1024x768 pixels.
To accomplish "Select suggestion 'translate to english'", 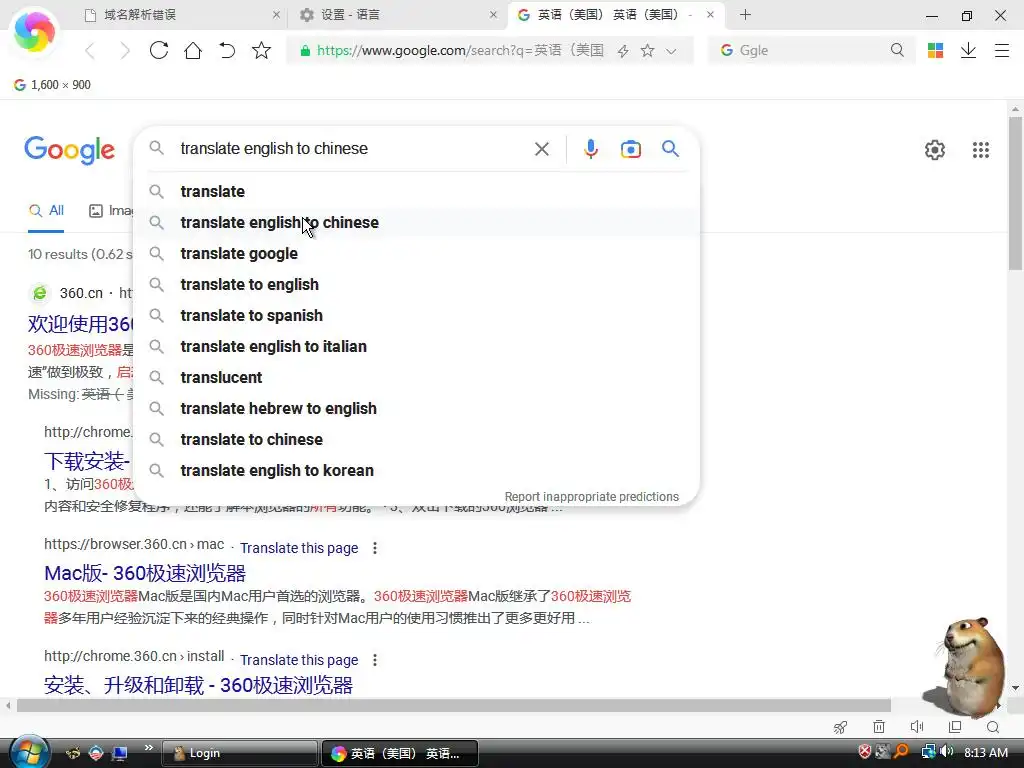I will [x=417, y=285].
